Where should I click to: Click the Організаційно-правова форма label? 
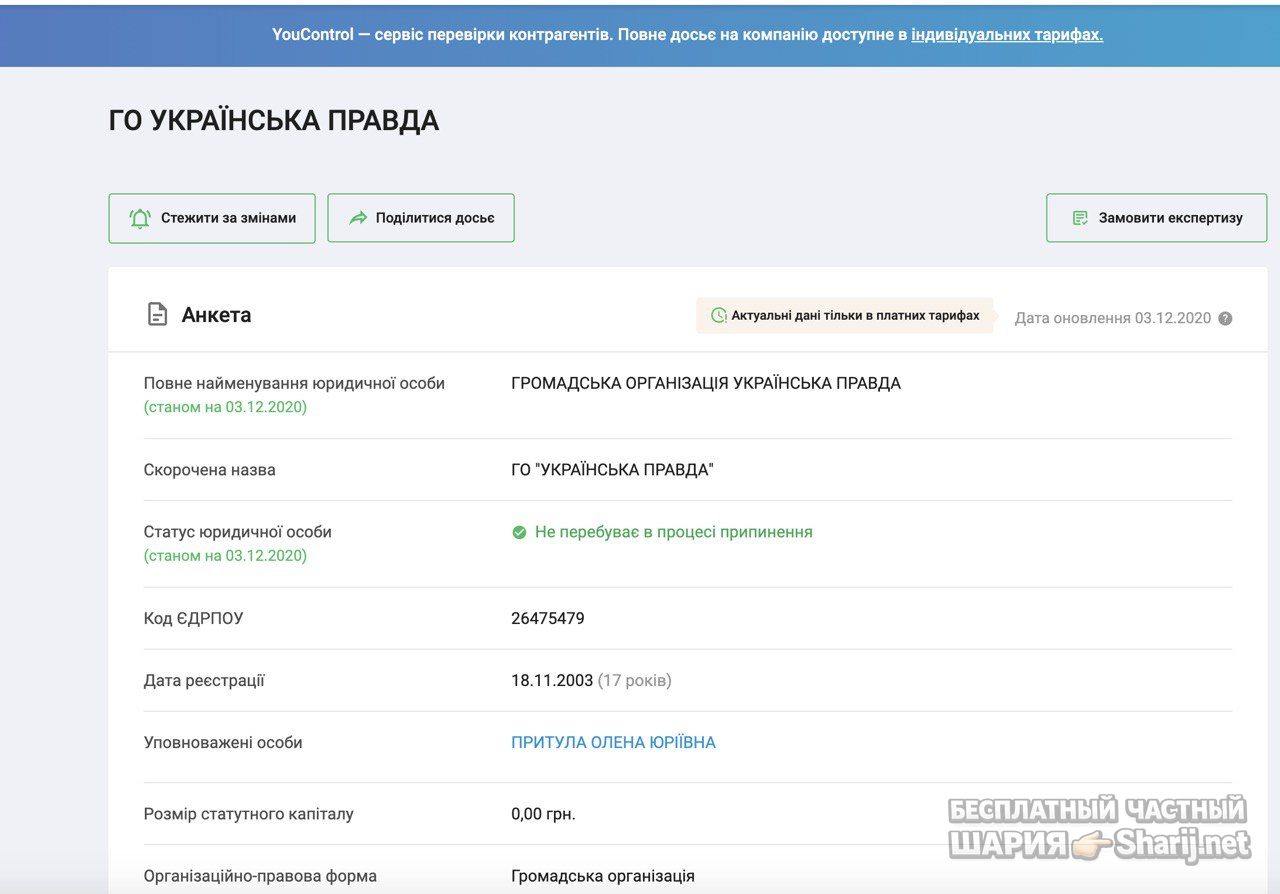pyautogui.click(x=260, y=877)
